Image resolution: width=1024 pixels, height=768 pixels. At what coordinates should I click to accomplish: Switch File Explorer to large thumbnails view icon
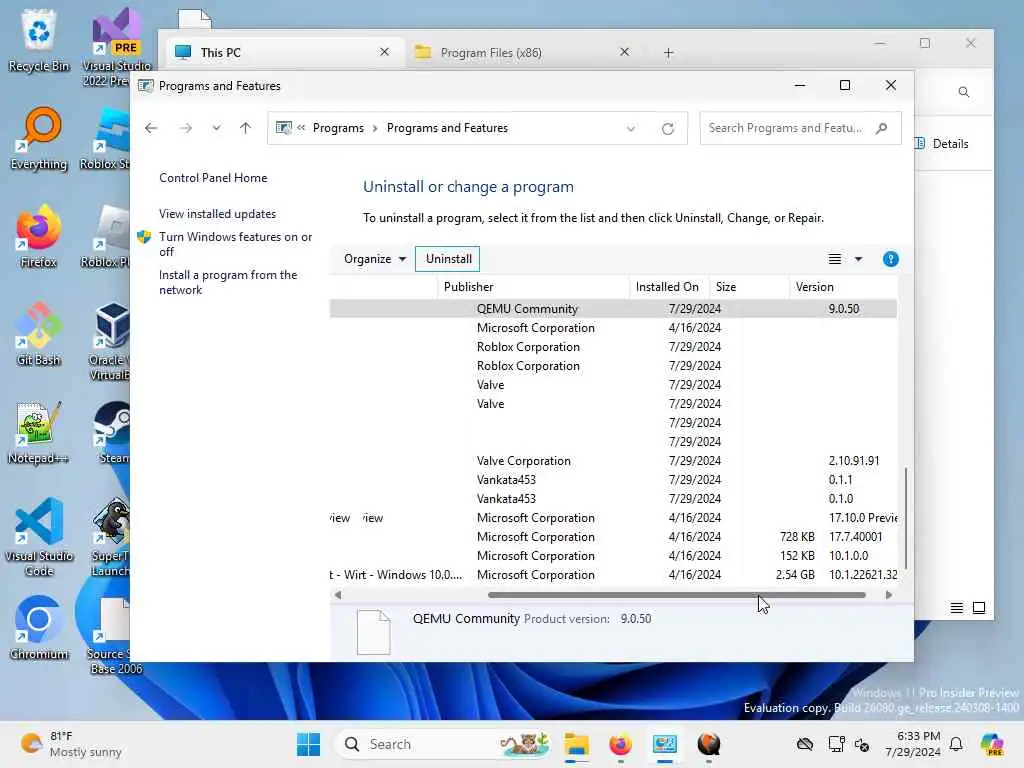pos(979,608)
